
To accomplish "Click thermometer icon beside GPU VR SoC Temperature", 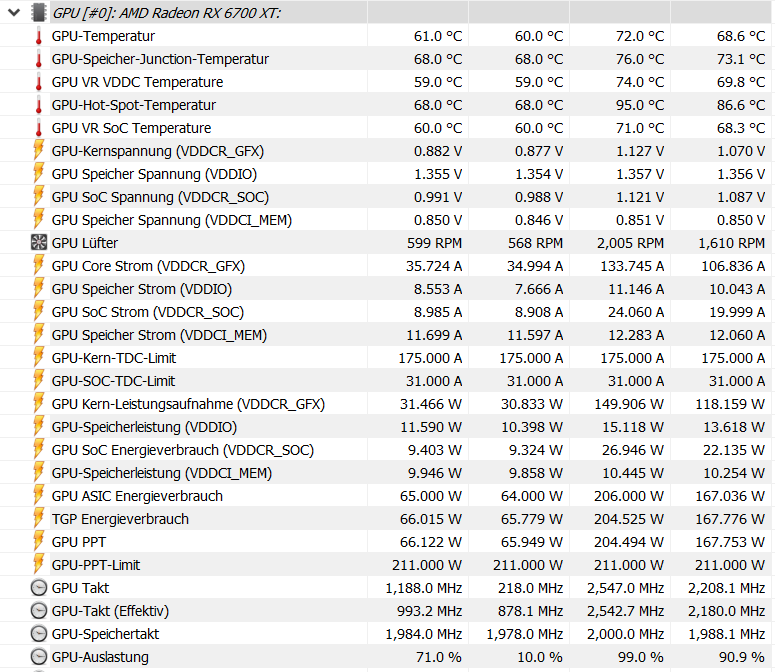I will [39, 128].
